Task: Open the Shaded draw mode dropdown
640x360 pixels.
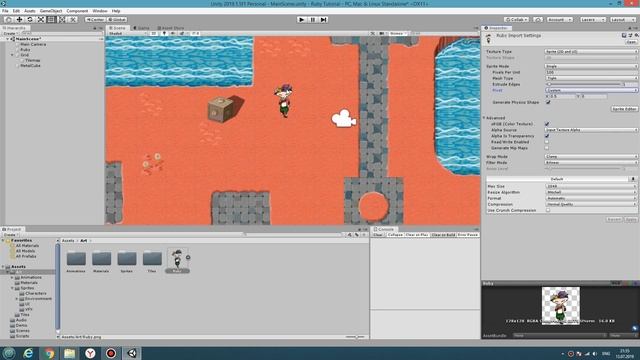Action: [x=127, y=33]
